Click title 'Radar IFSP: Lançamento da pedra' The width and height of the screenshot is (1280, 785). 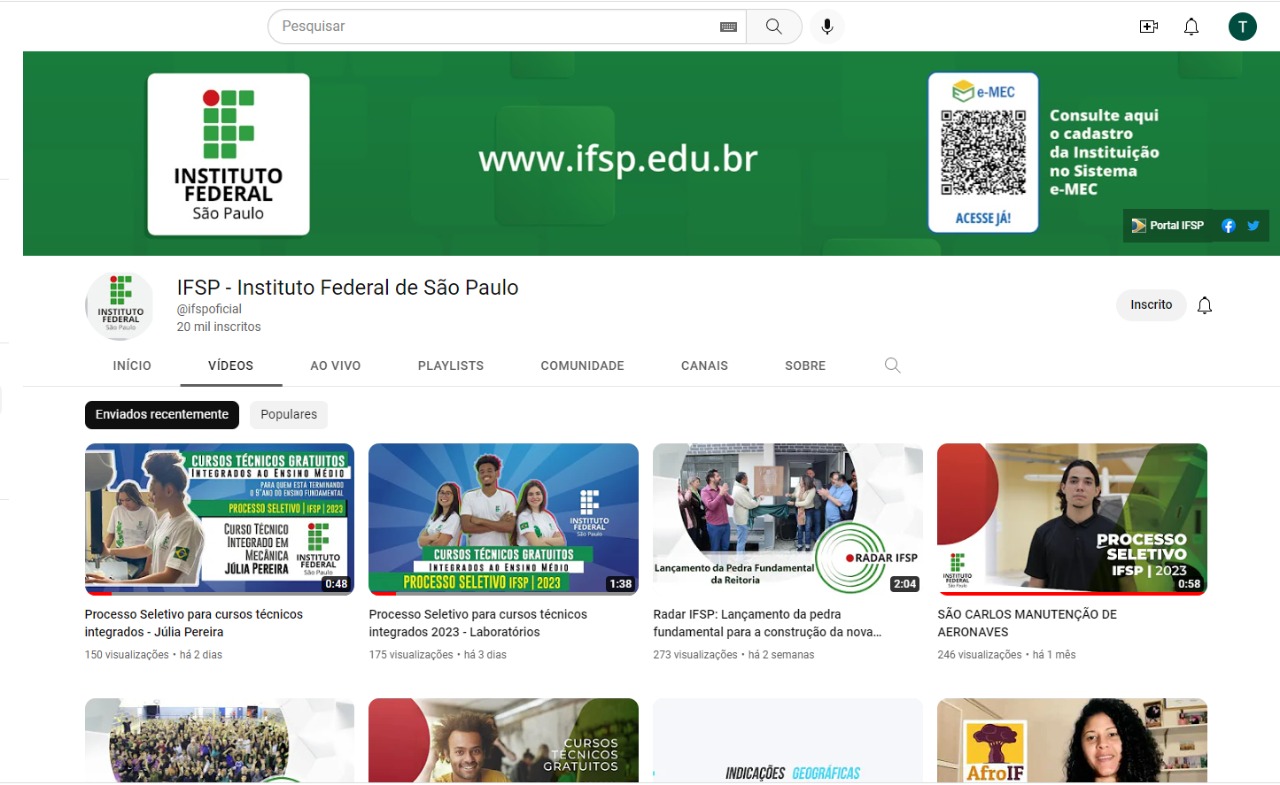768,623
